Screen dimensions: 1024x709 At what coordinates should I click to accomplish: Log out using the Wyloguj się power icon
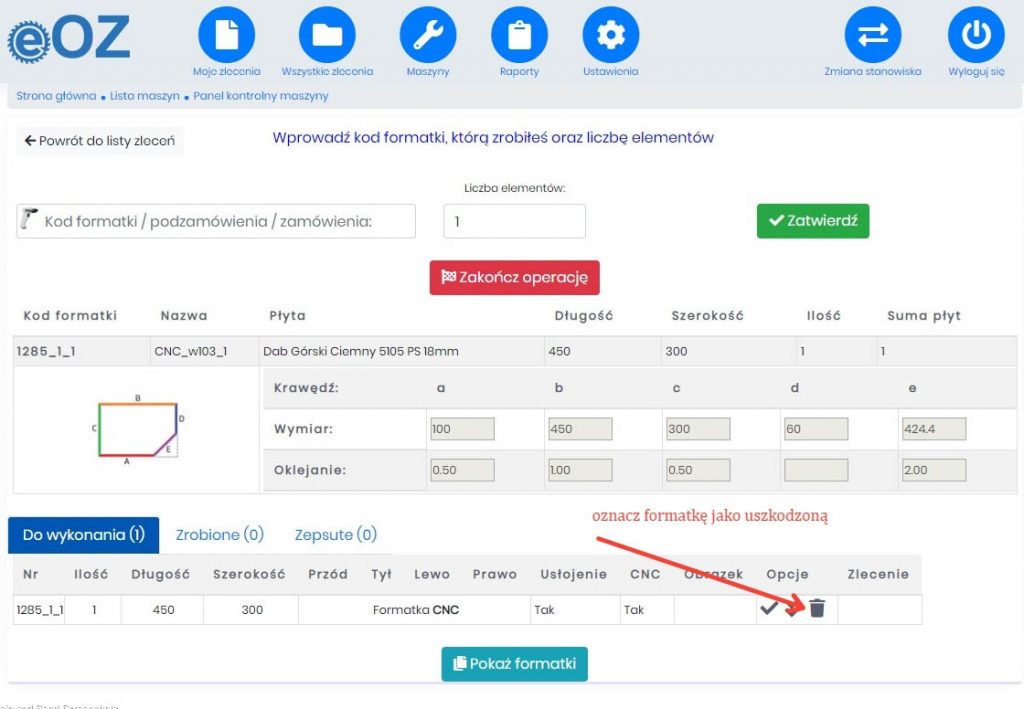[x=975, y=35]
